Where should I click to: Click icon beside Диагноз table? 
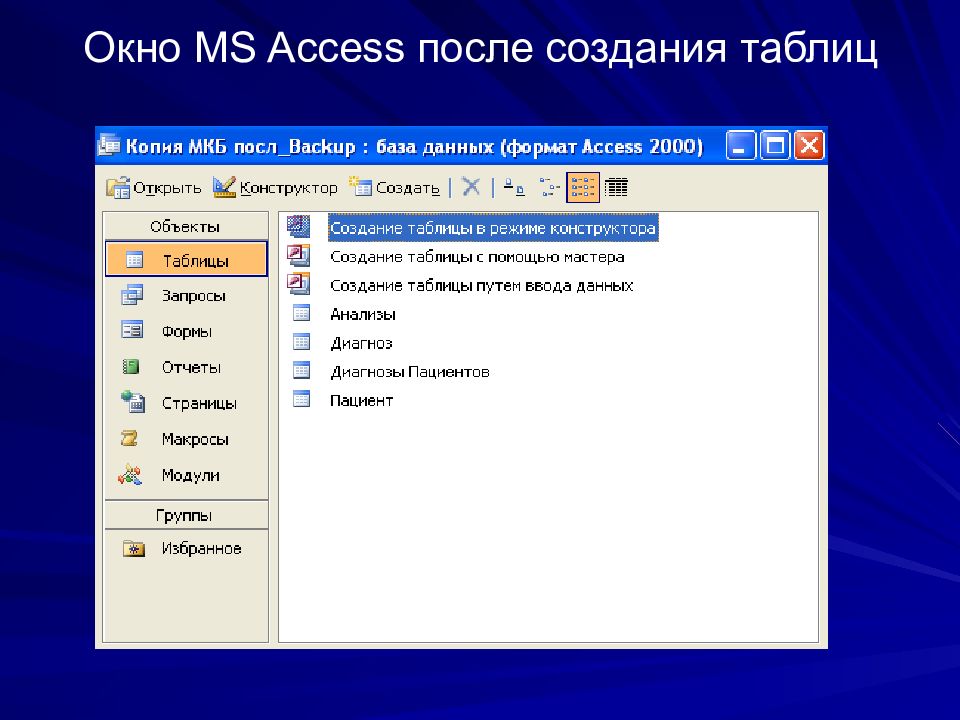coord(301,342)
